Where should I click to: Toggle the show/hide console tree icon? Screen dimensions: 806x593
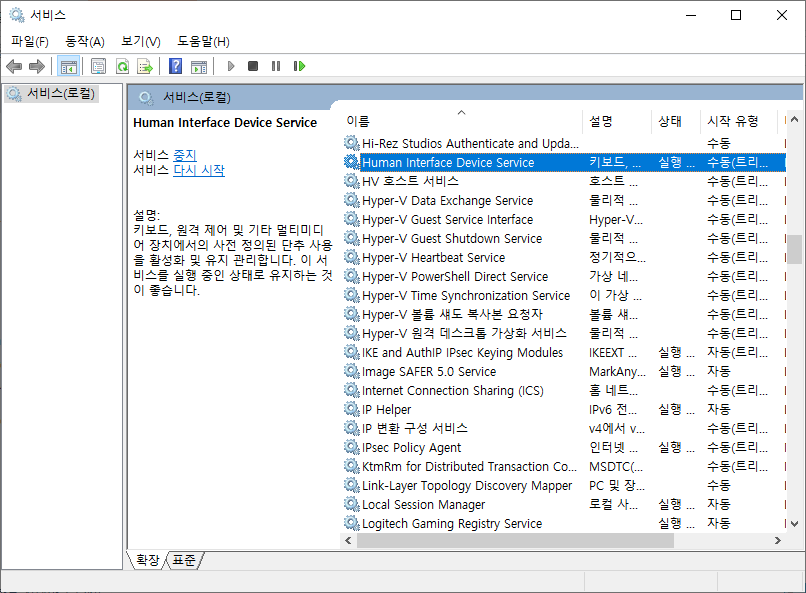pyautogui.click(x=68, y=66)
